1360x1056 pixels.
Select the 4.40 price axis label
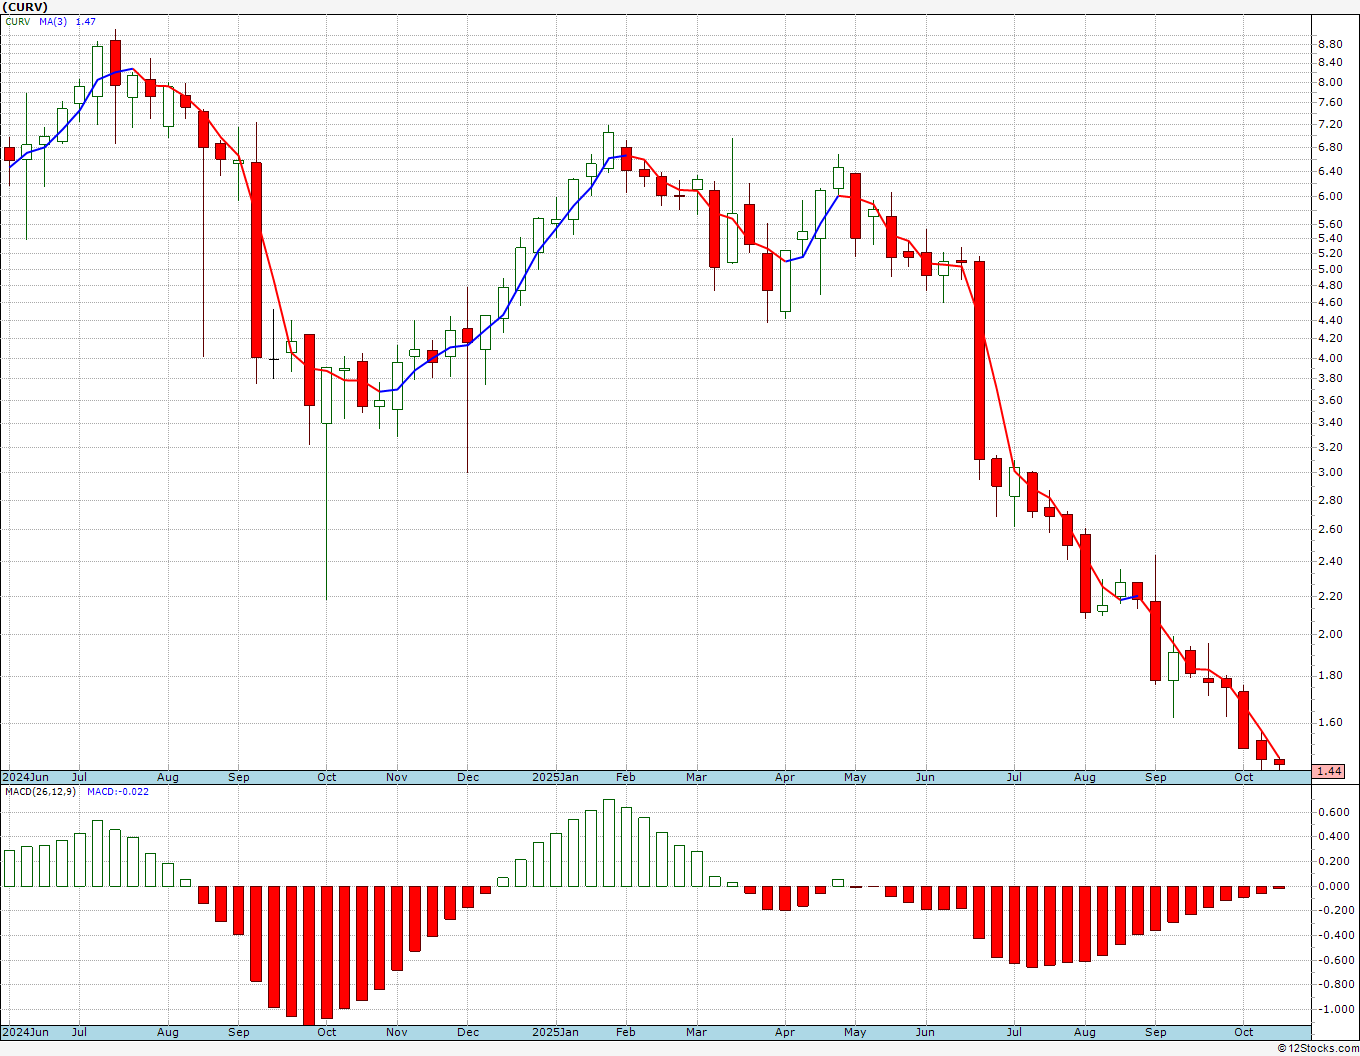point(1330,320)
